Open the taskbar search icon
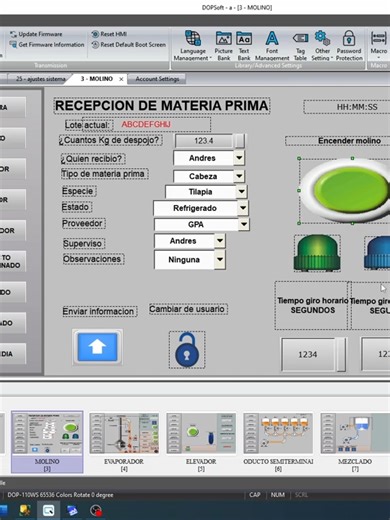The image size is (390, 520). (x=49, y=510)
